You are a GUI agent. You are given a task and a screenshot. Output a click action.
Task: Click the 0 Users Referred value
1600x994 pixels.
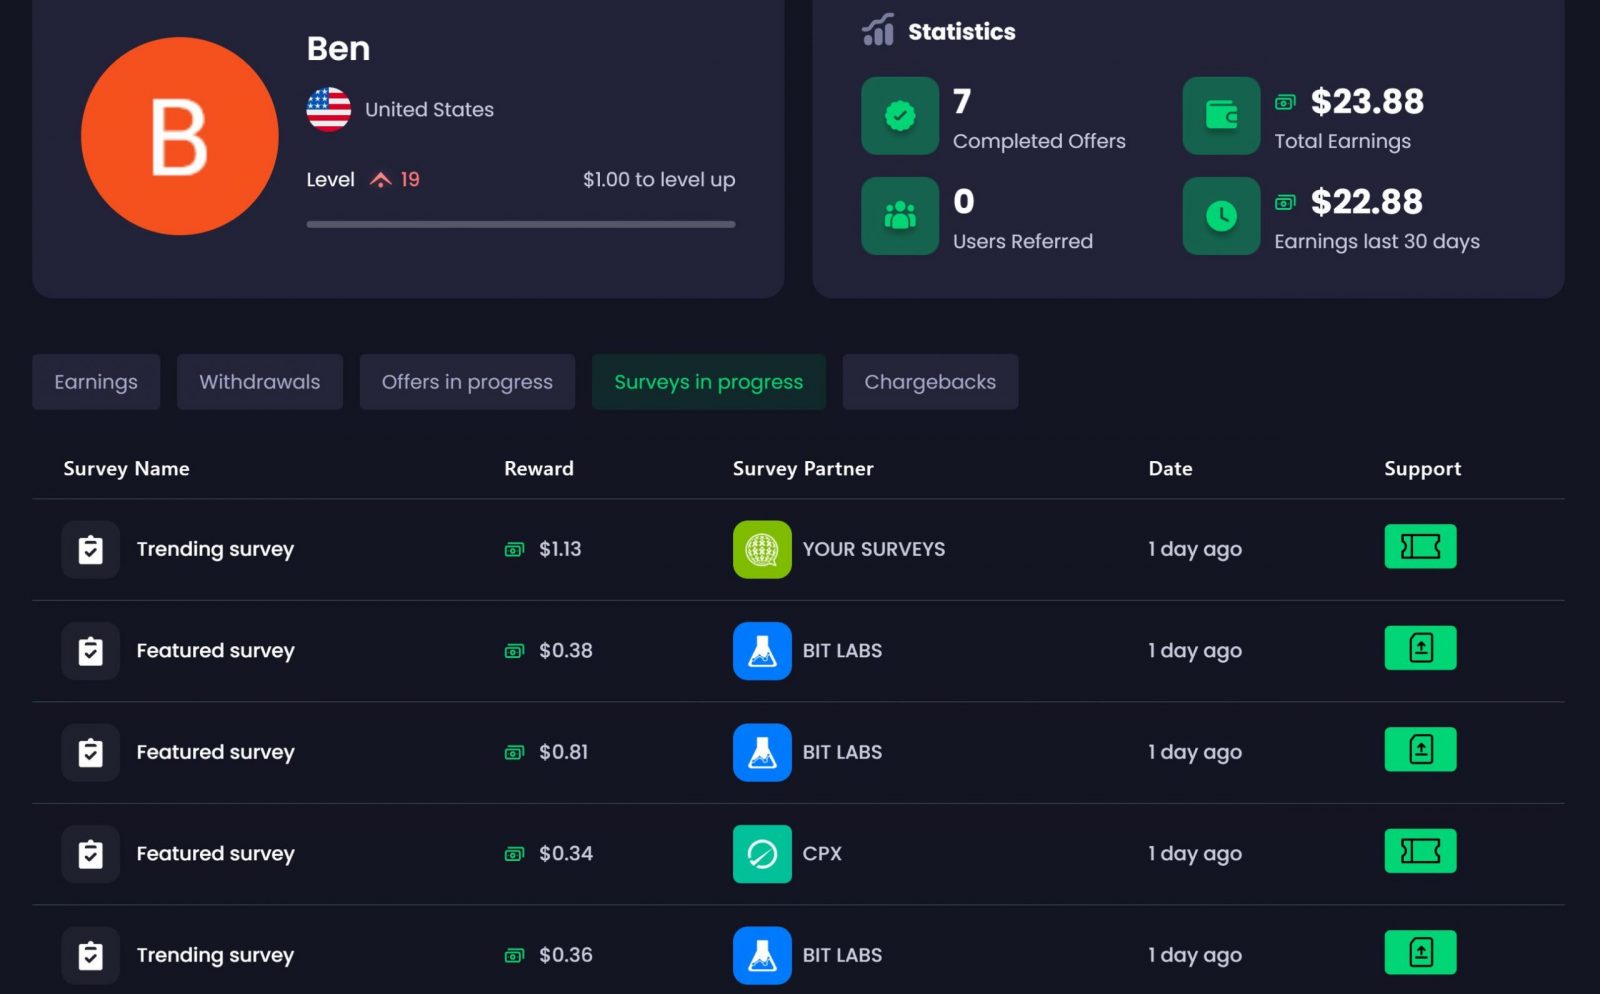(x=964, y=201)
